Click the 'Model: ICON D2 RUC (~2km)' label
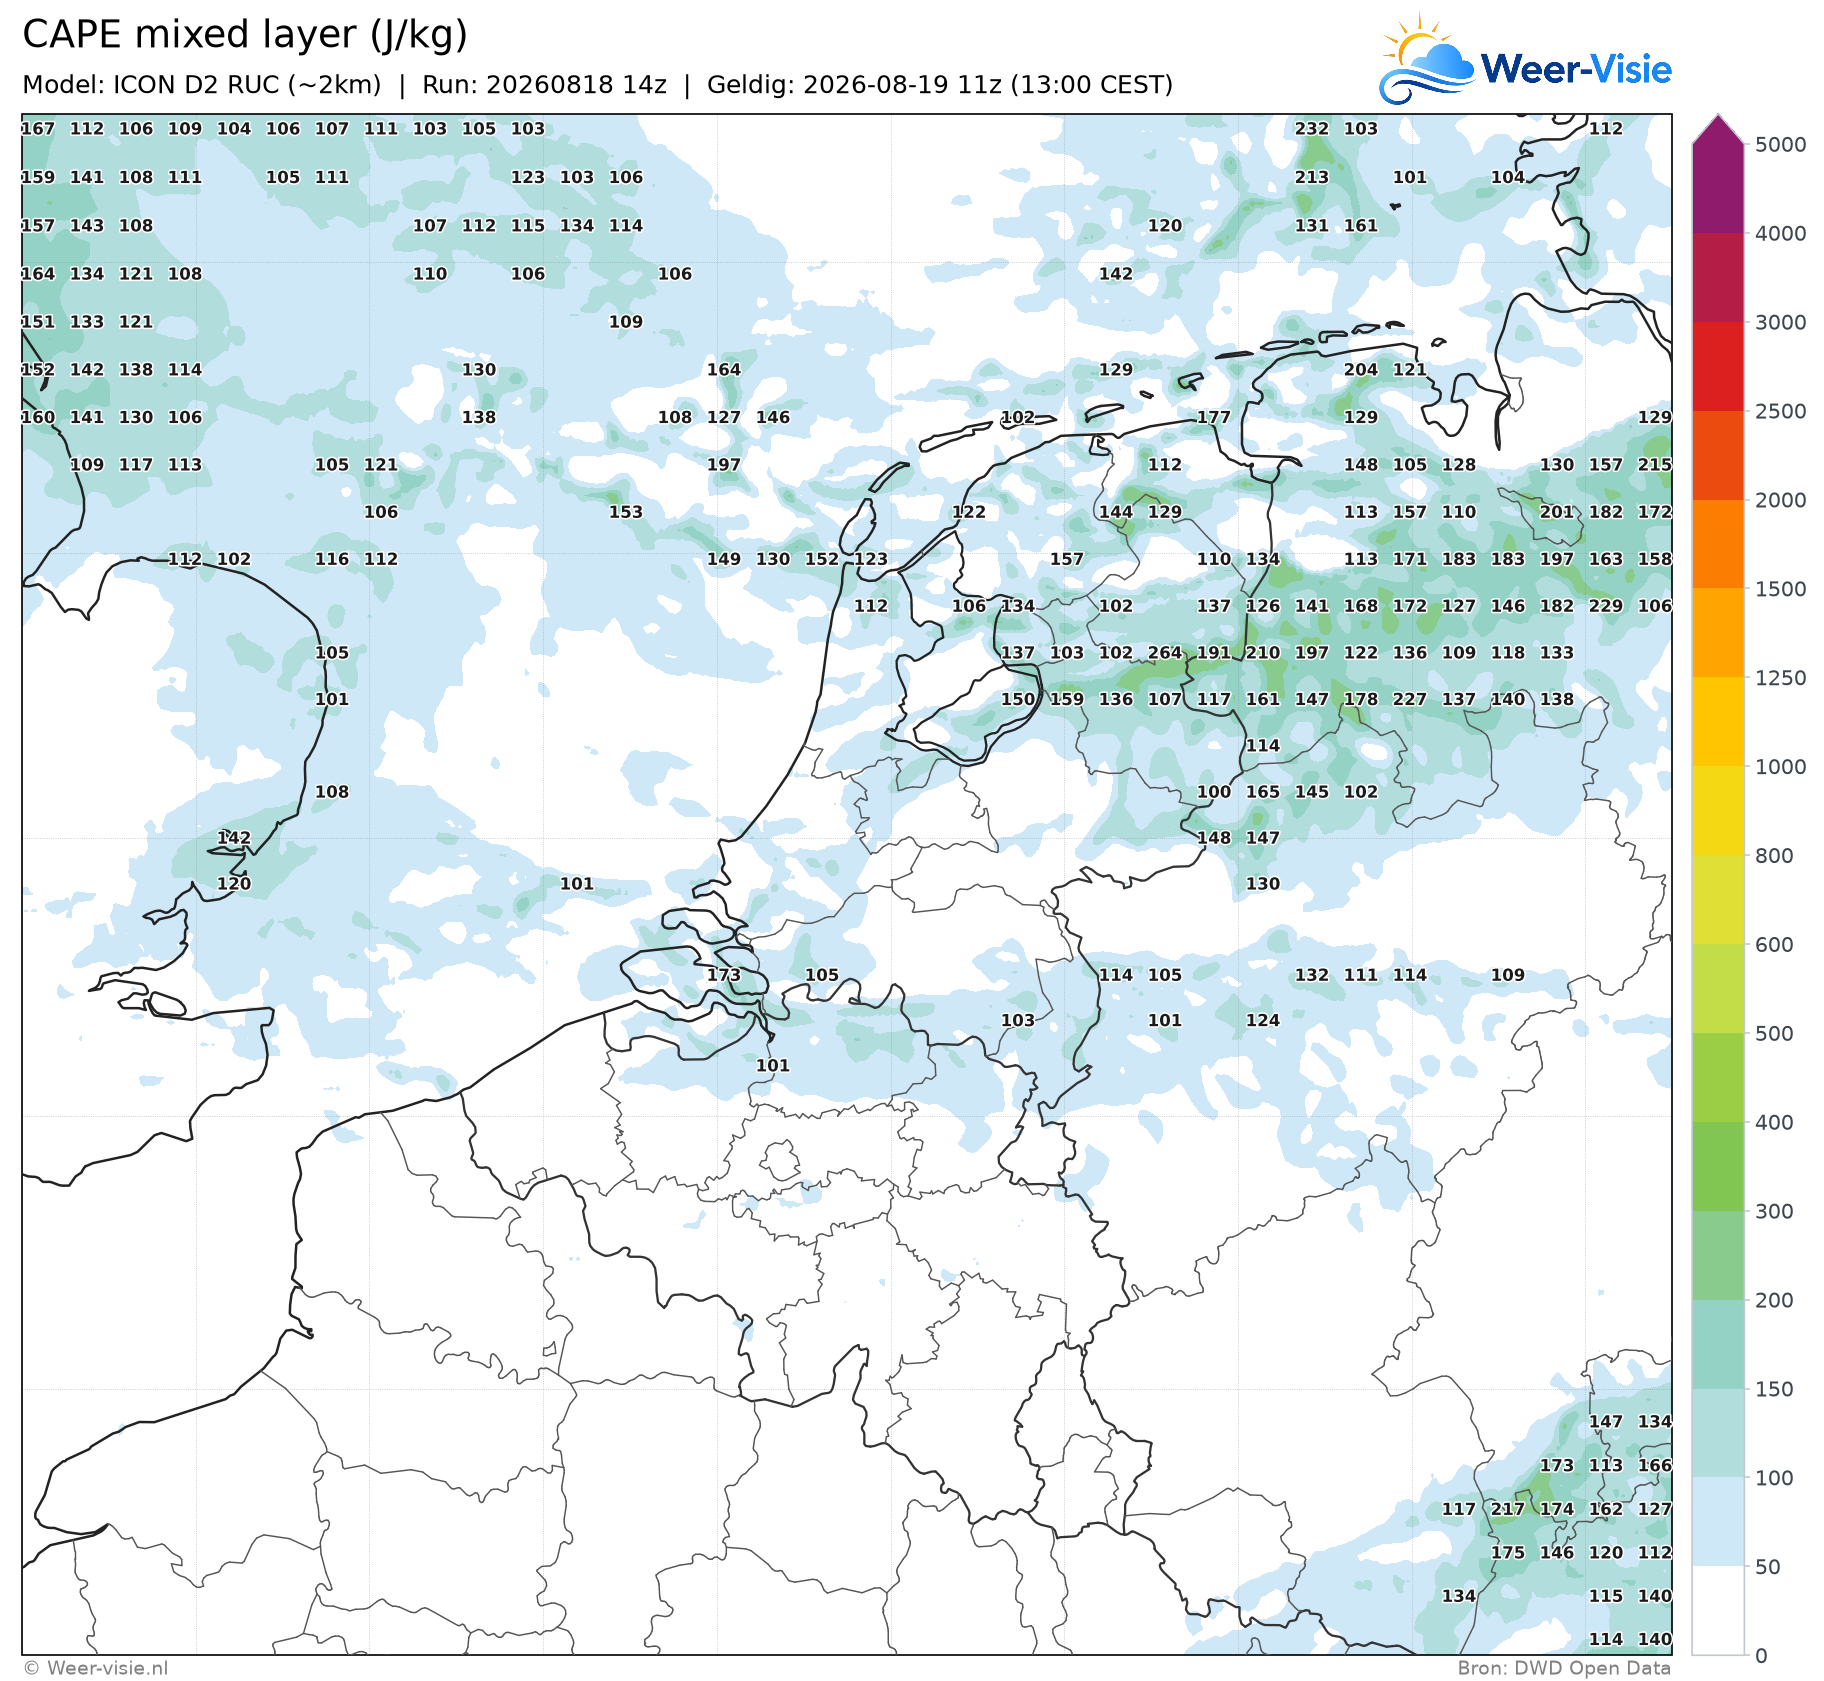Screen dimensions: 1824x1681 pyautogui.click(x=202, y=85)
